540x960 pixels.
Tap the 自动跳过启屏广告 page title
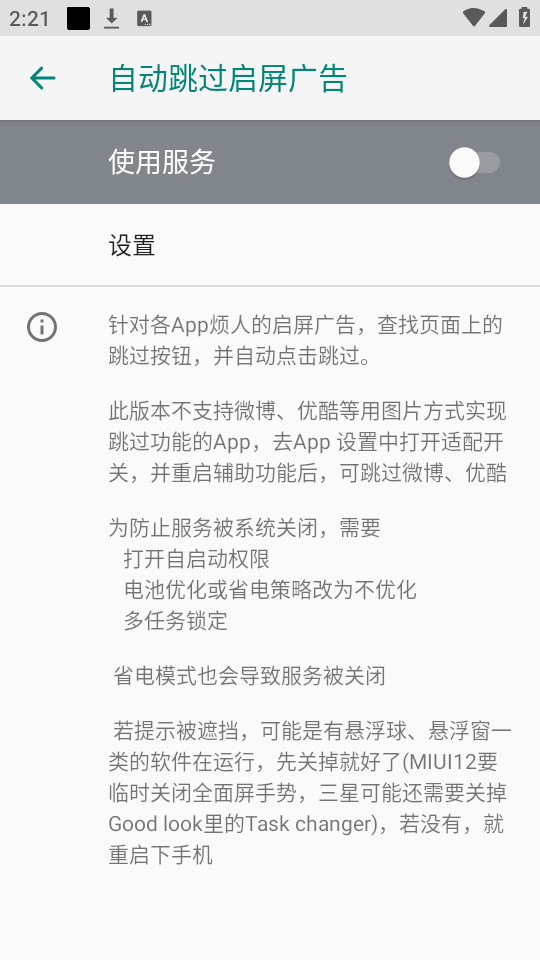coord(228,78)
